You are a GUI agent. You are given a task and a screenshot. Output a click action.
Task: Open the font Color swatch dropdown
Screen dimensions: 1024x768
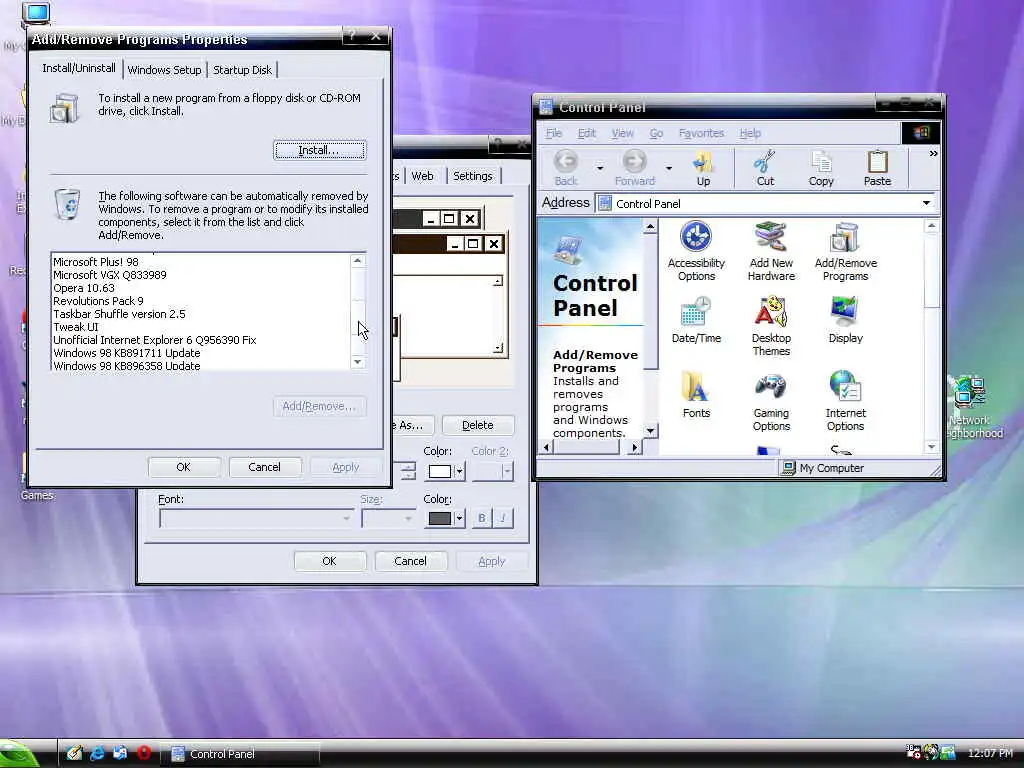tap(445, 519)
